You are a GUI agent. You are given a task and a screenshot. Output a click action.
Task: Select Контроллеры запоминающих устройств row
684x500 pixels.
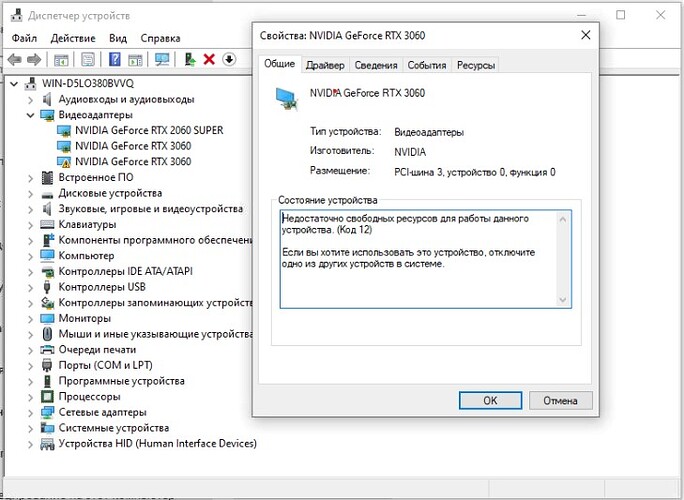point(155,303)
